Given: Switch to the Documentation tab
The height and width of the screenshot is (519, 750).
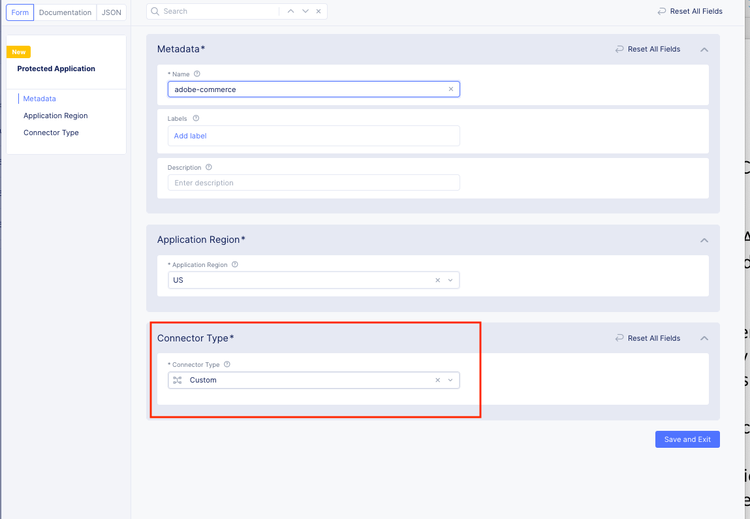Looking at the screenshot, I should coord(66,12).
